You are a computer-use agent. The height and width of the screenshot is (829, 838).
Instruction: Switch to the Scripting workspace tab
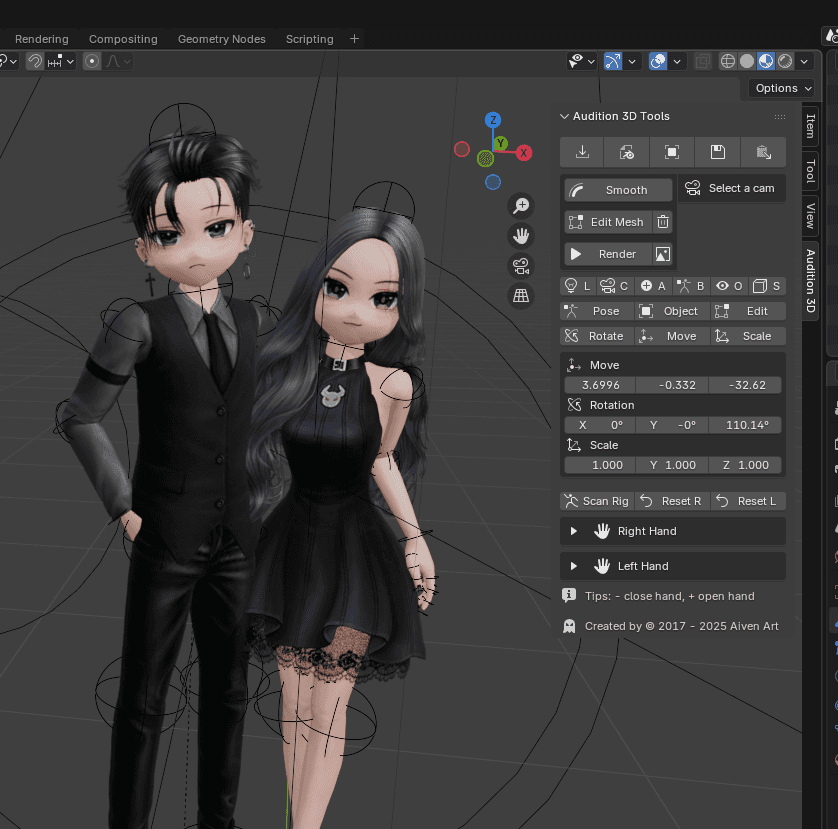point(309,39)
